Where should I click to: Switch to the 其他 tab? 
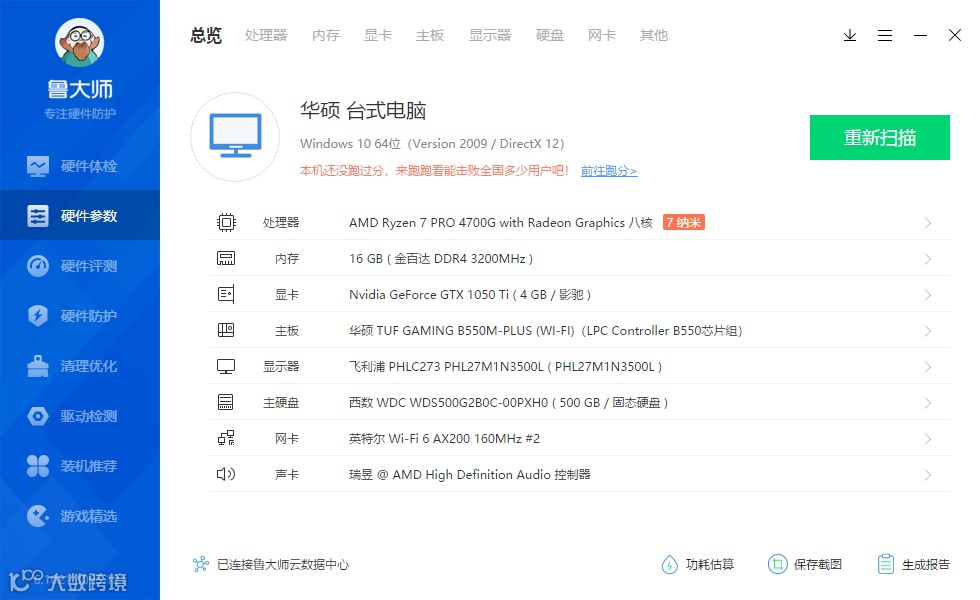tap(654, 36)
